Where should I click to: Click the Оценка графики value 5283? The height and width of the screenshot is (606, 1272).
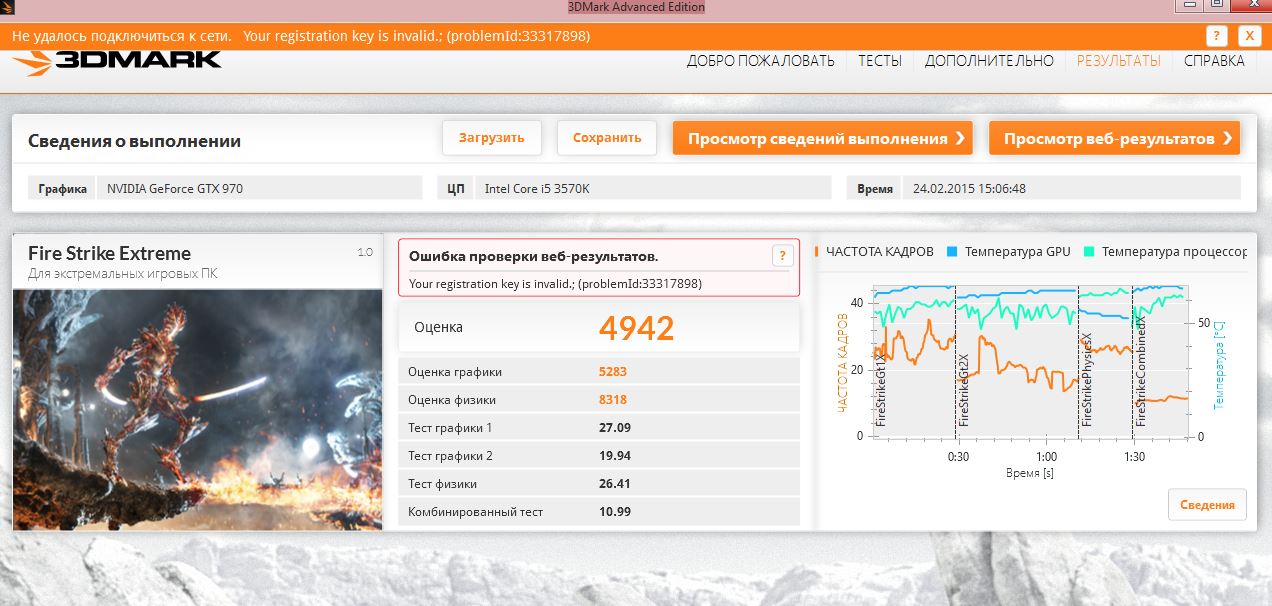pos(612,372)
